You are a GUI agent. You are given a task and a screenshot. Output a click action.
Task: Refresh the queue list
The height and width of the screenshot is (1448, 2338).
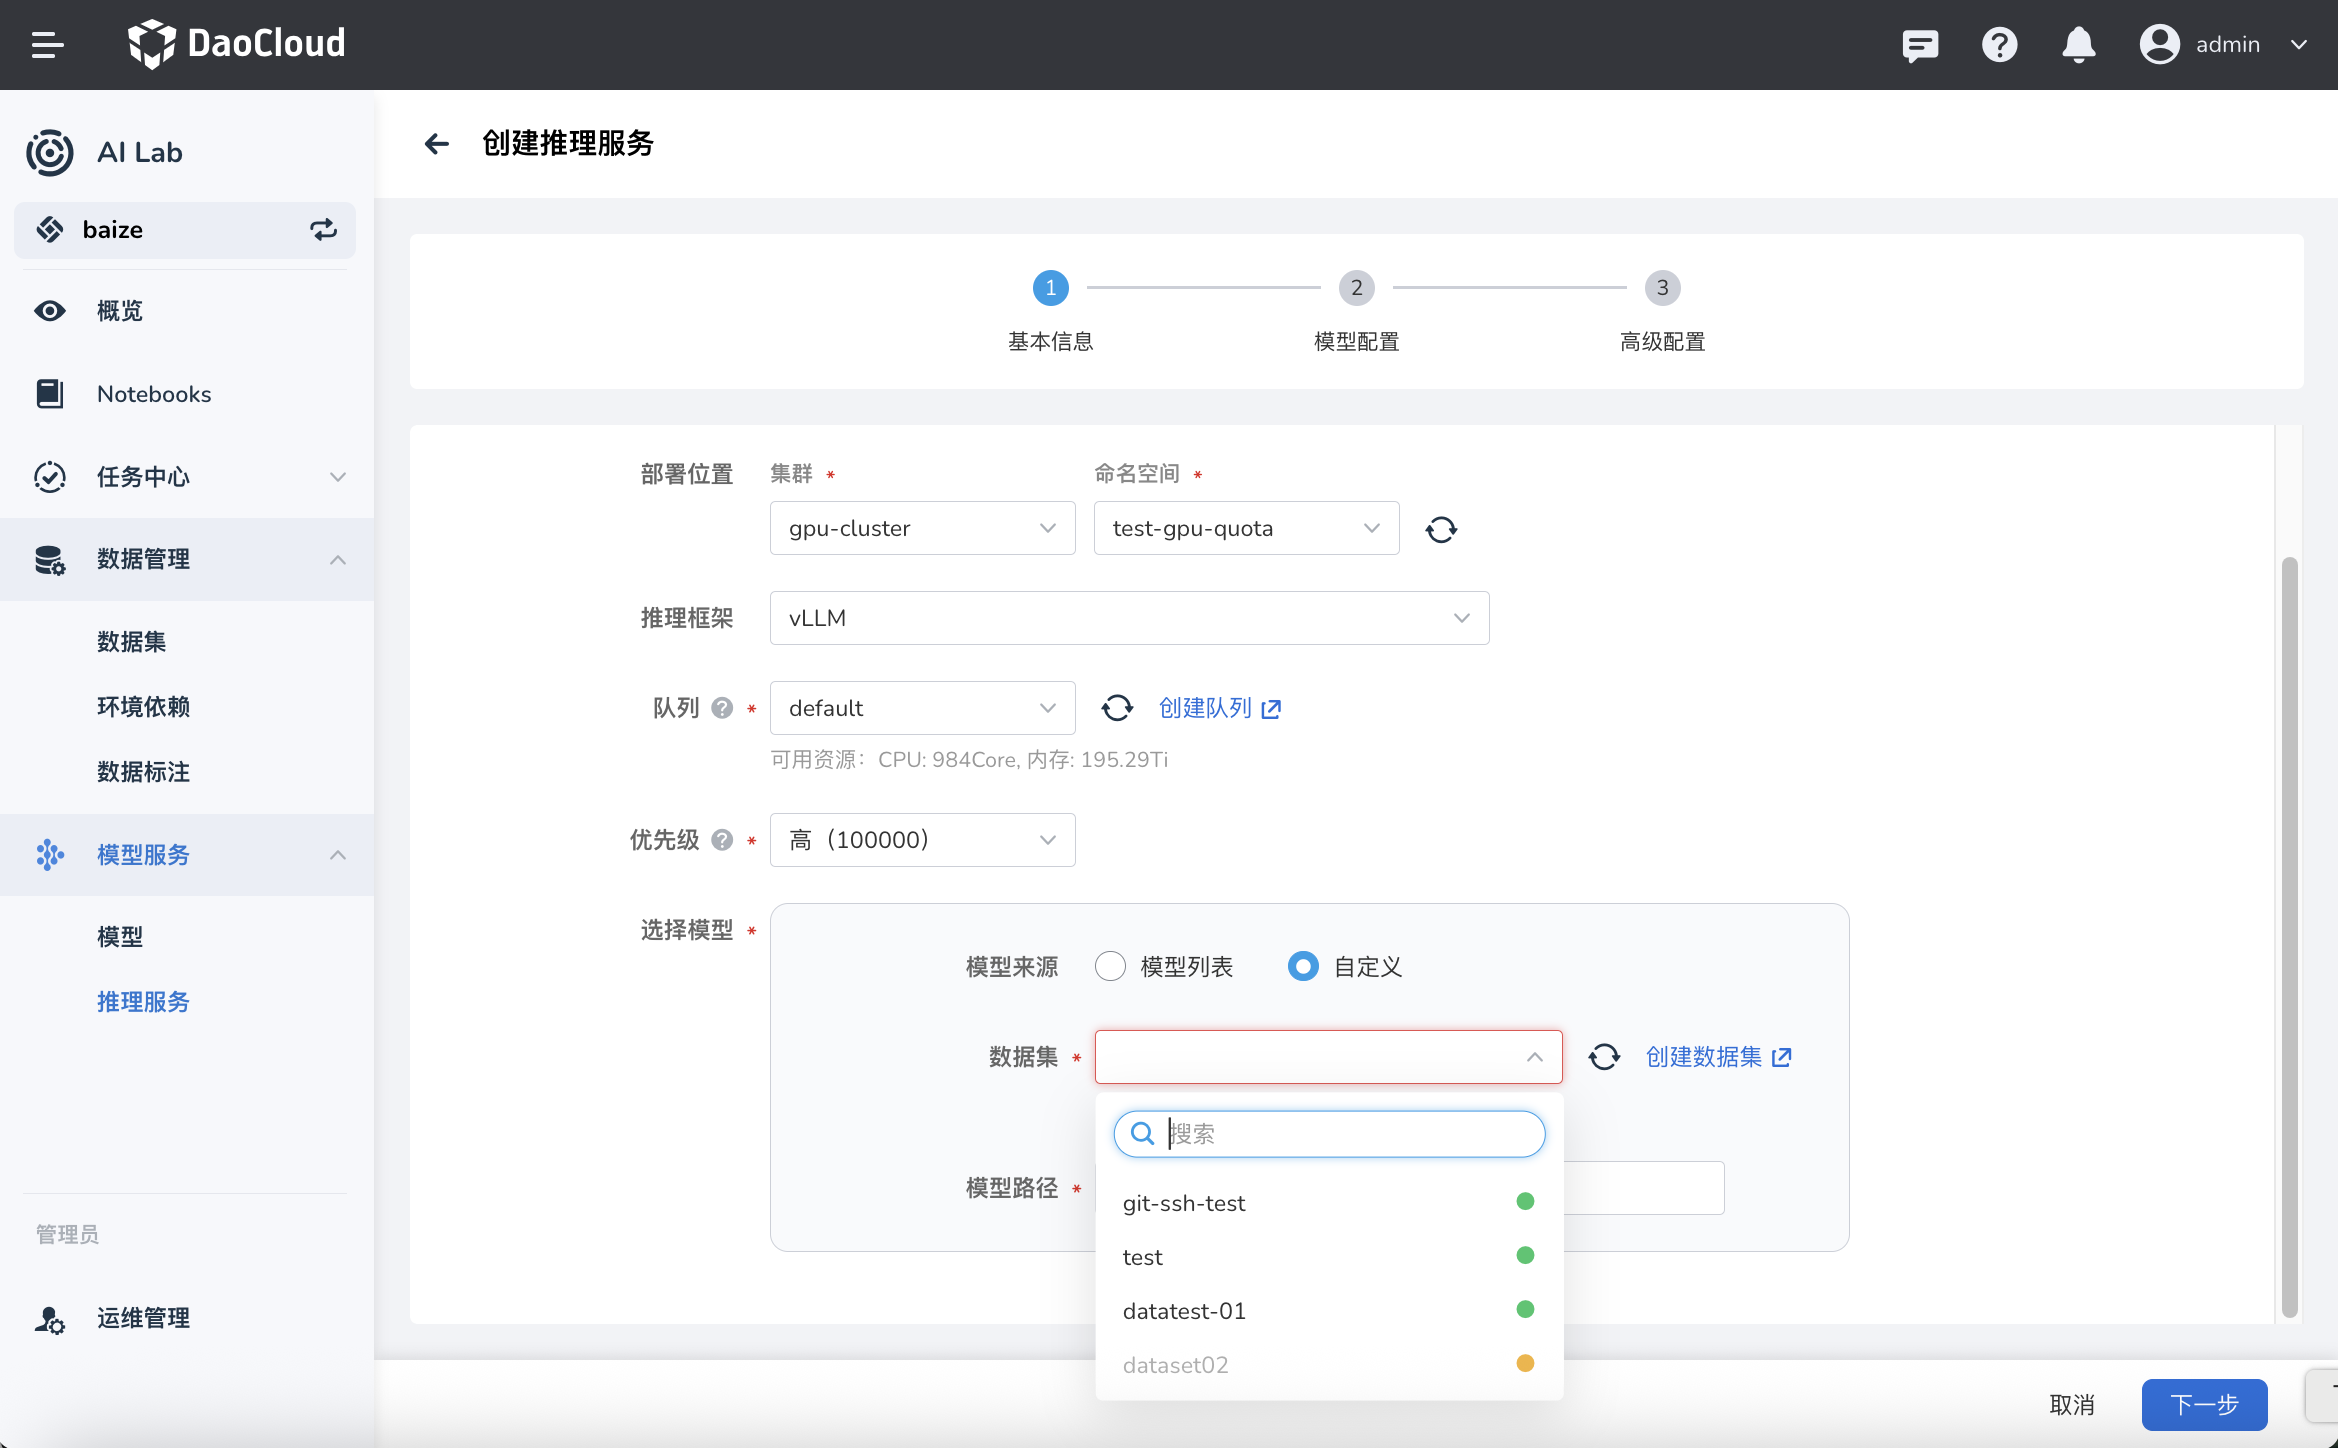[1117, 708]
